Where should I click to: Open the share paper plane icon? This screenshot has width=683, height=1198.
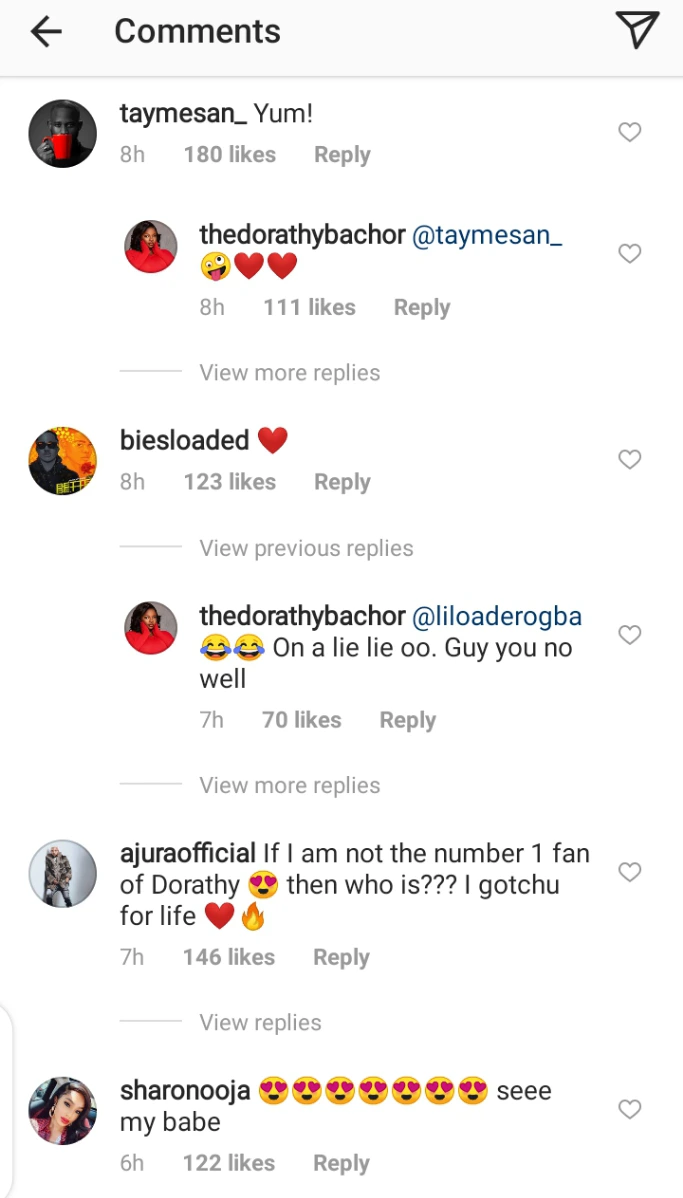[637, 31]
